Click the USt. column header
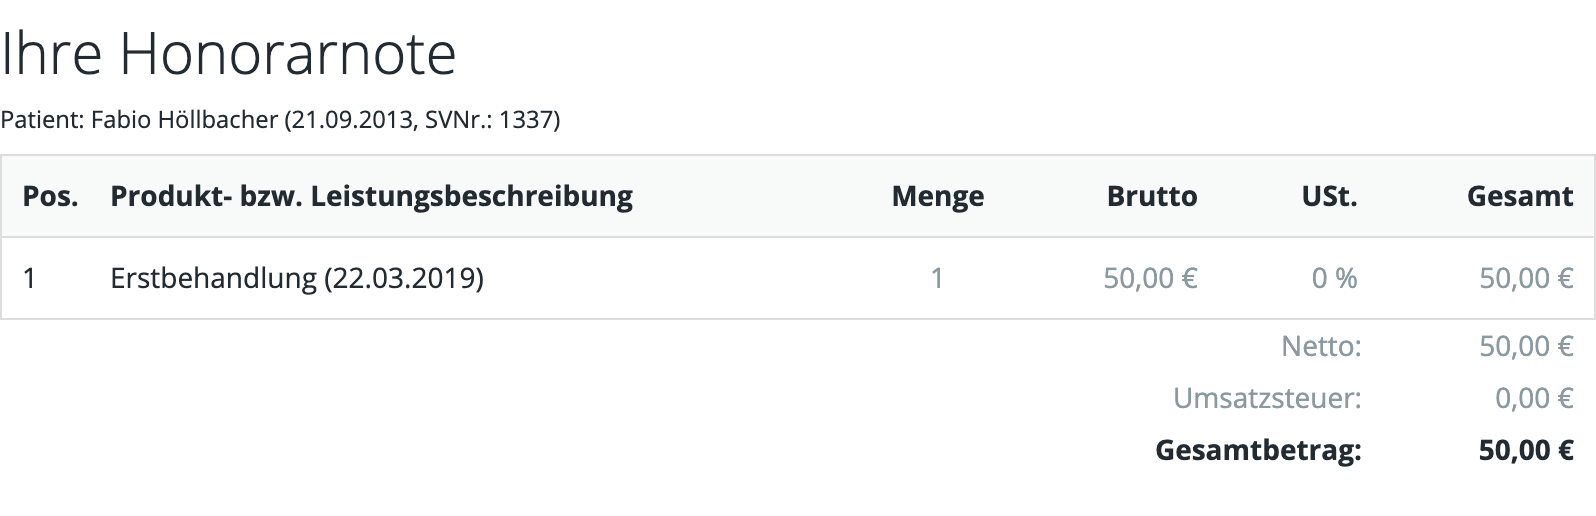Screen dimensions: 1596x516 [x=1329, y=196]
